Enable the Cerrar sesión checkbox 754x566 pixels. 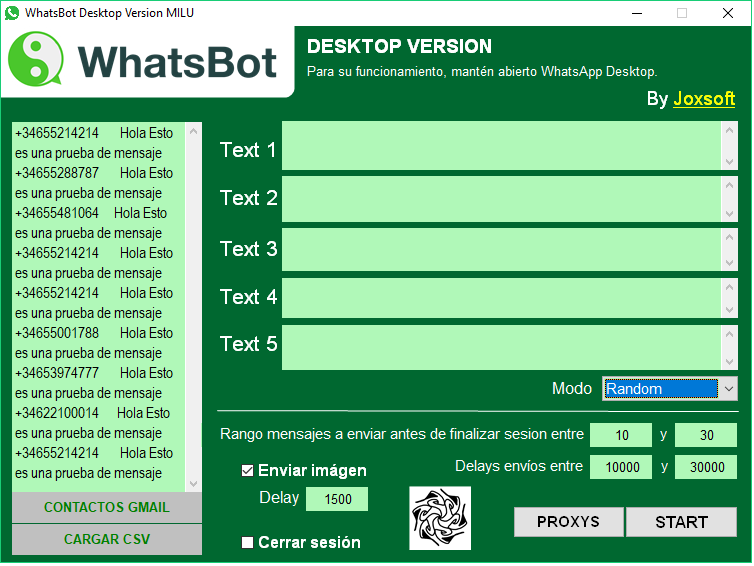tap(247, 542)
